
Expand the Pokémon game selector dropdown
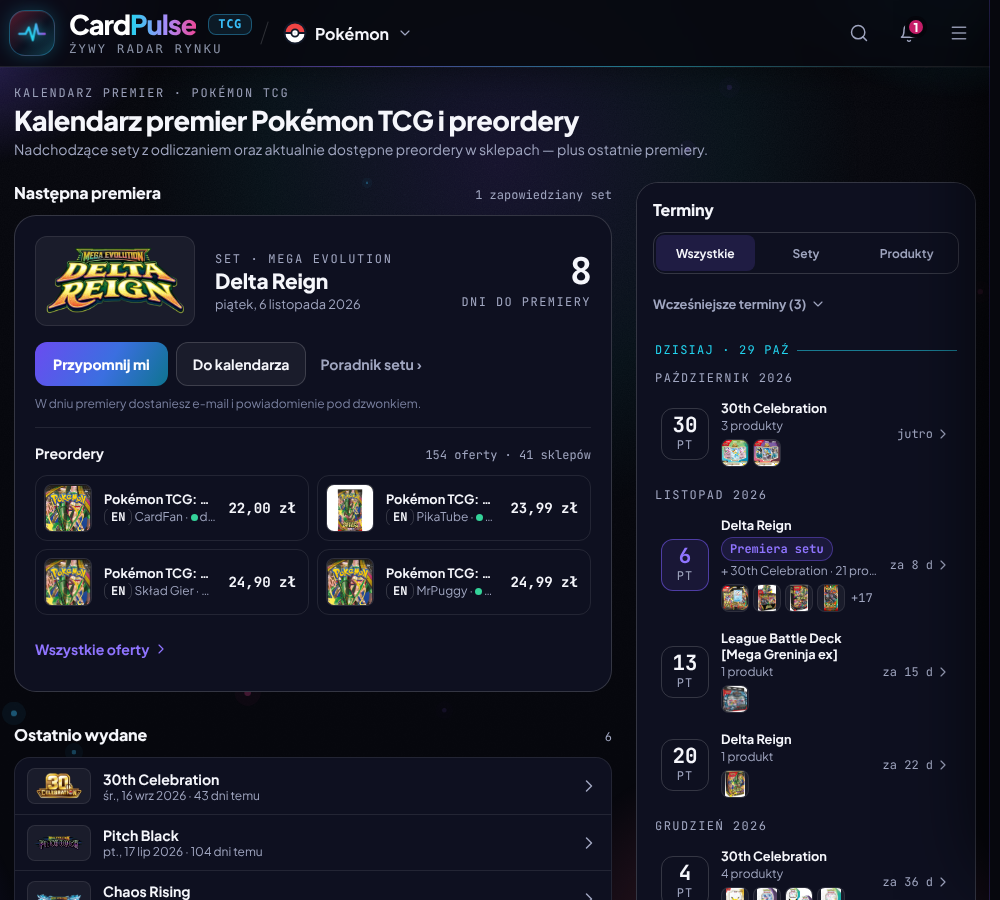(x=347, y=33)
